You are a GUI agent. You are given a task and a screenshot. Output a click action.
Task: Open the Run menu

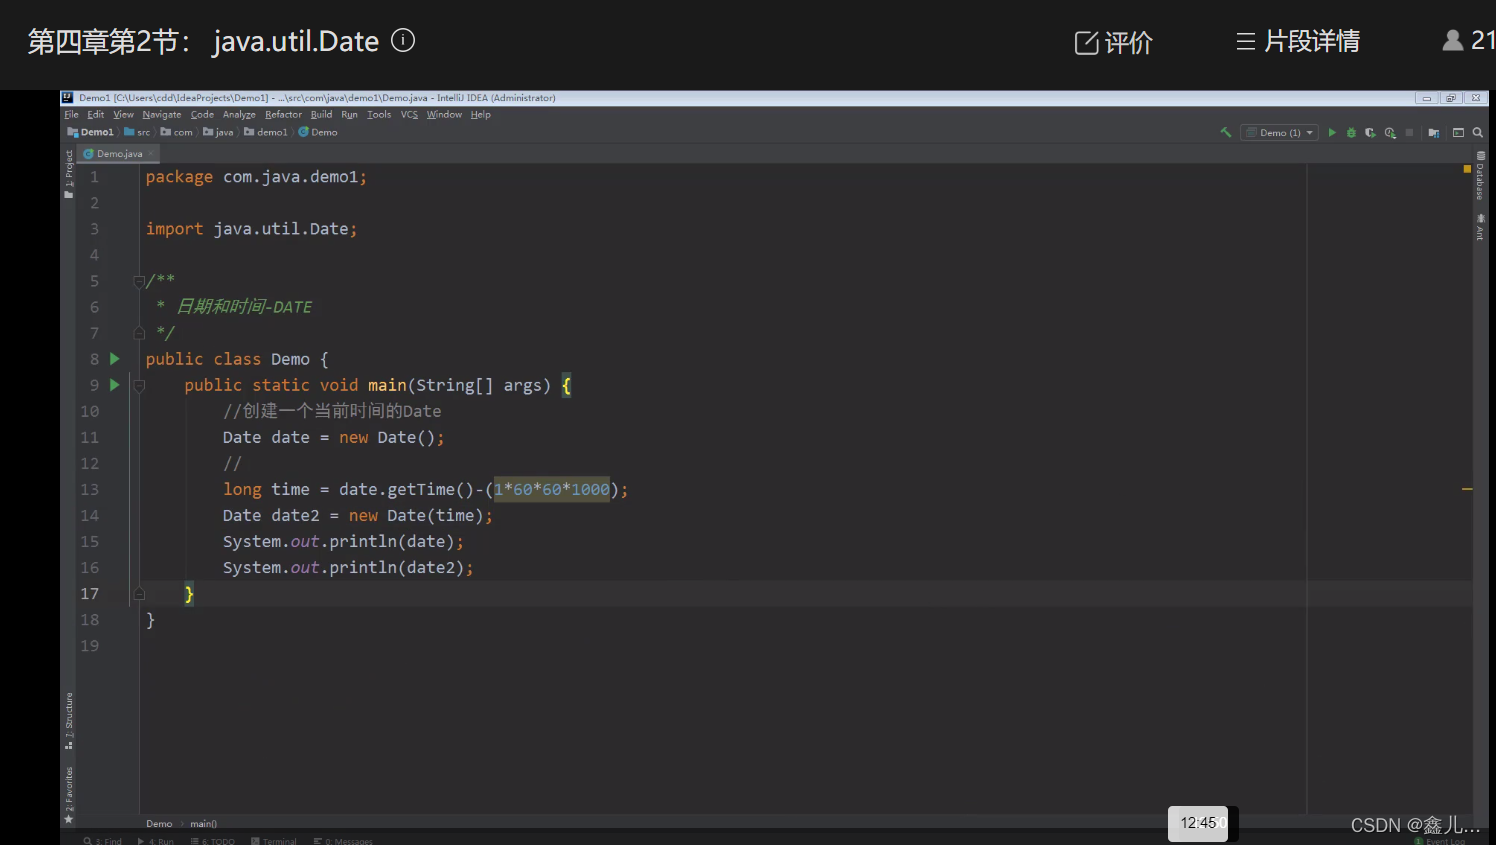tap(349, 114)
